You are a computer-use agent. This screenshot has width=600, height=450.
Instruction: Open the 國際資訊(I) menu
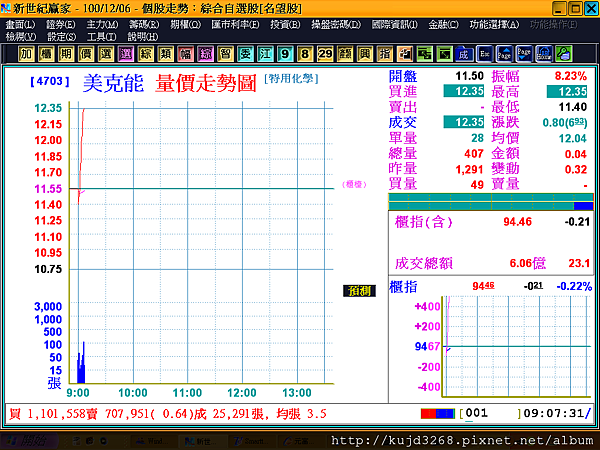(395, 24)
